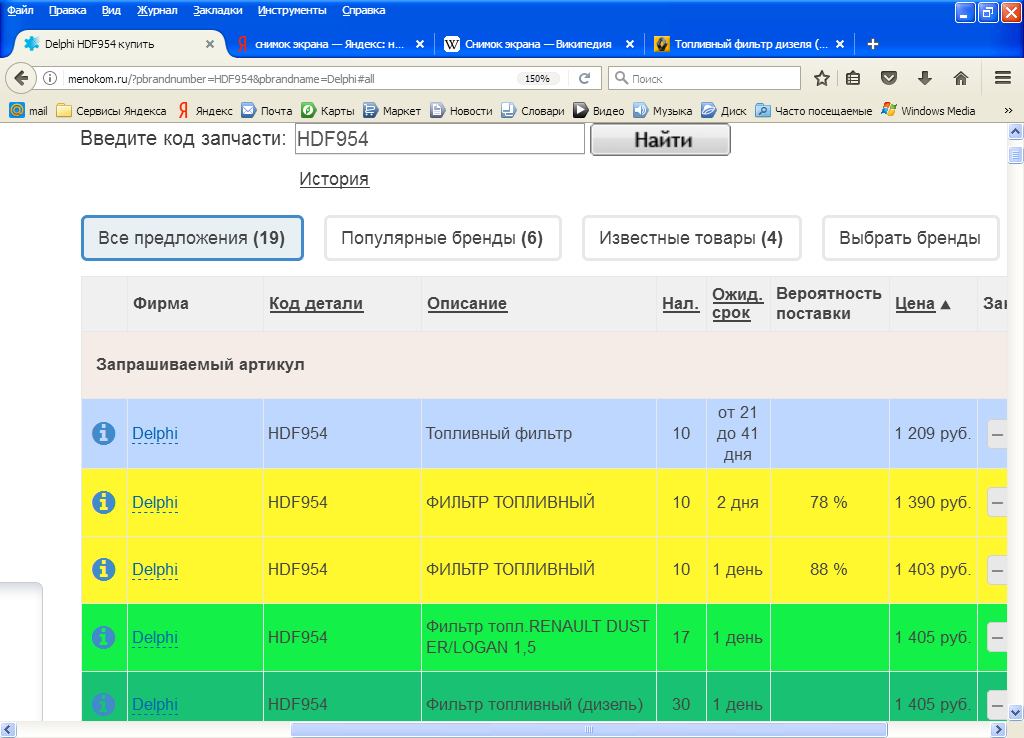The height and width of the screenshot is (738, 1024).
Task: Open a new tab with the plus icon
Action: coord(872,44)
